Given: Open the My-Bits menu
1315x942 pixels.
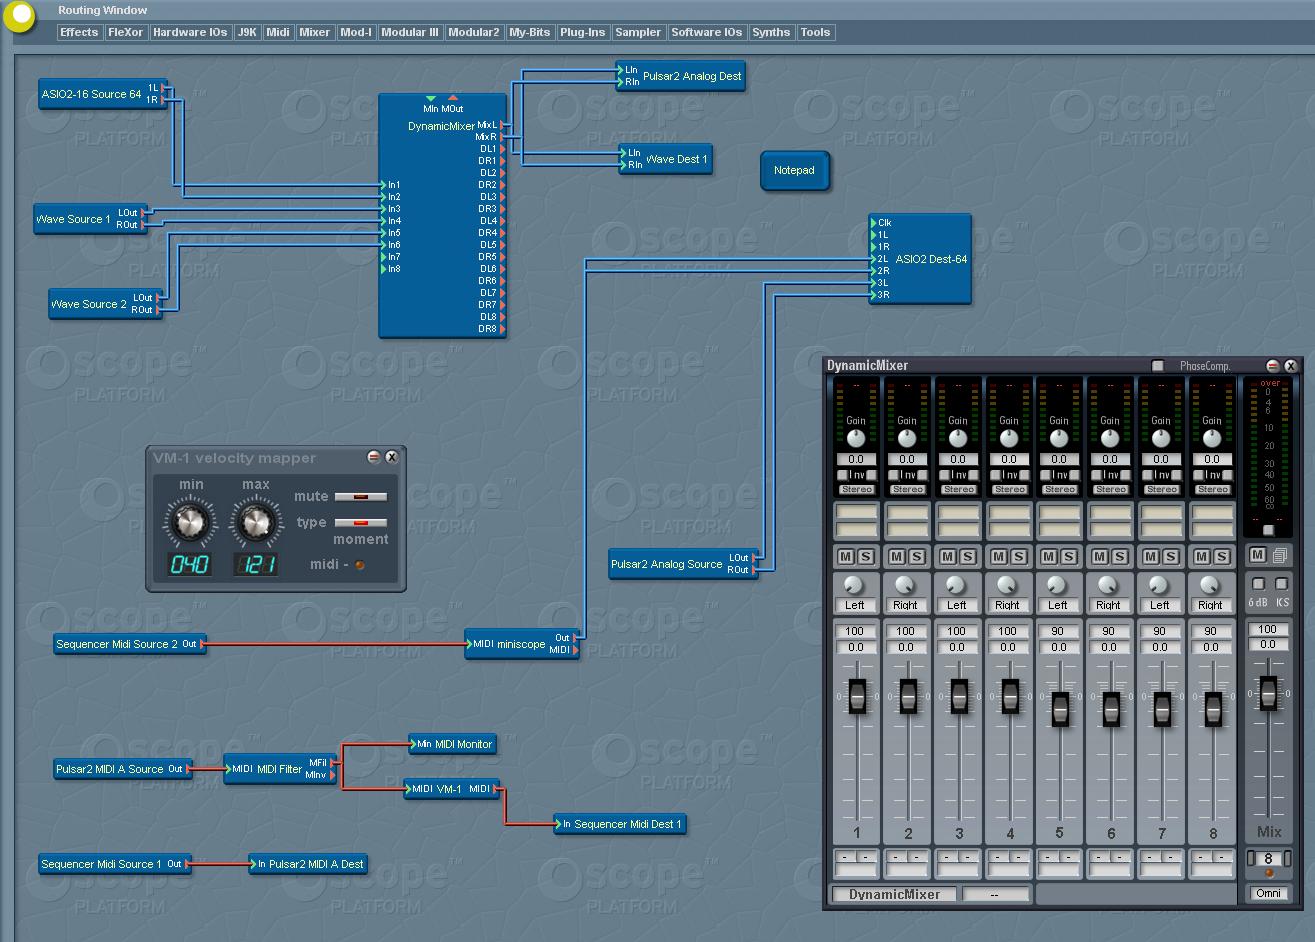Looking at the screenshot, I should [x=530, y=32].
